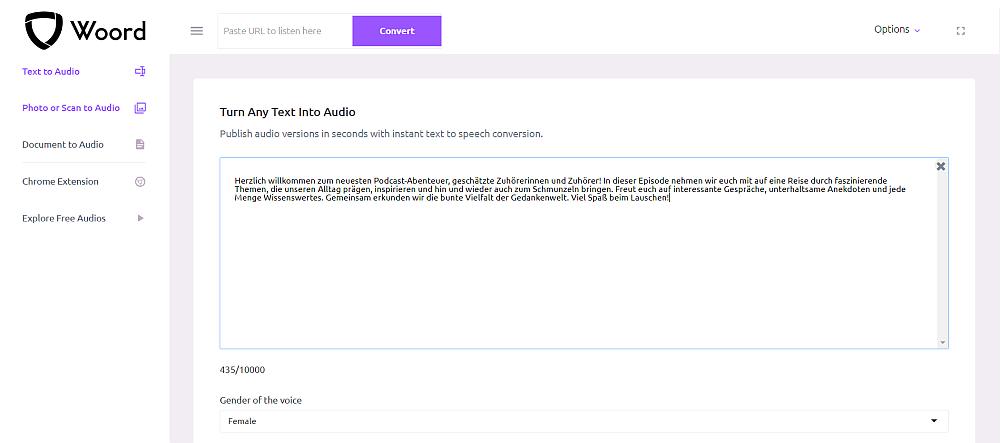
Task: Open the Chrome Extension page
Action: (x=60, y=182)
